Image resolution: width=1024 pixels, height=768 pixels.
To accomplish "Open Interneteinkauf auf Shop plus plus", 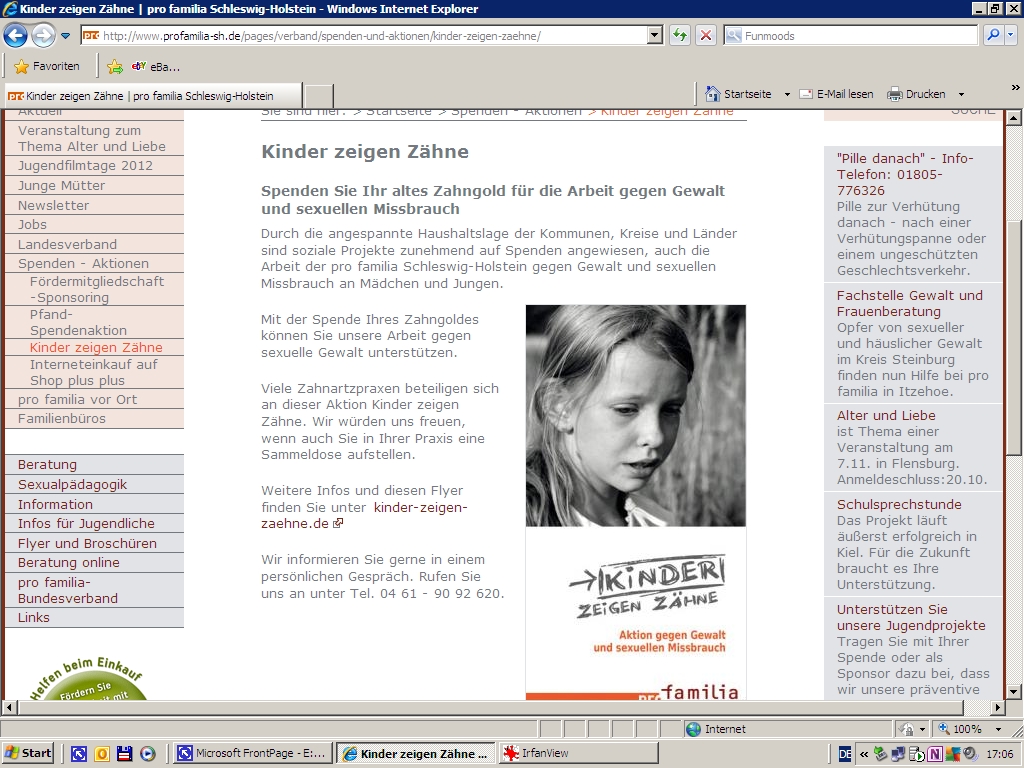I will click(93, 372).
